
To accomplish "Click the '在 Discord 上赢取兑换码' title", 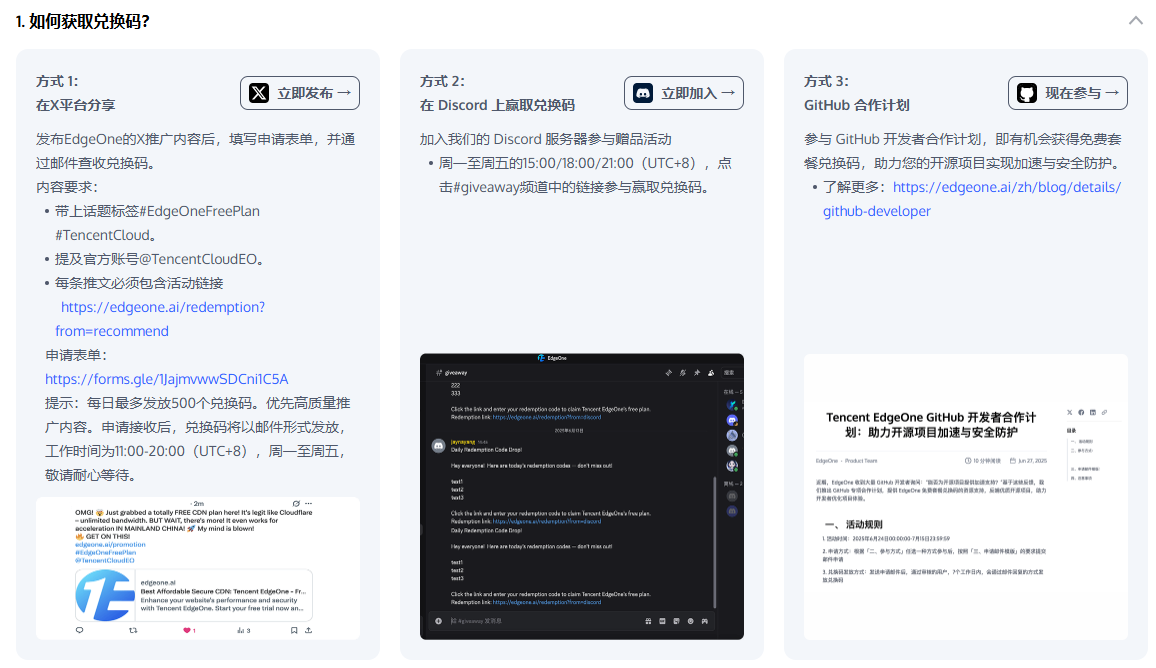I will (x=498, y=105).
